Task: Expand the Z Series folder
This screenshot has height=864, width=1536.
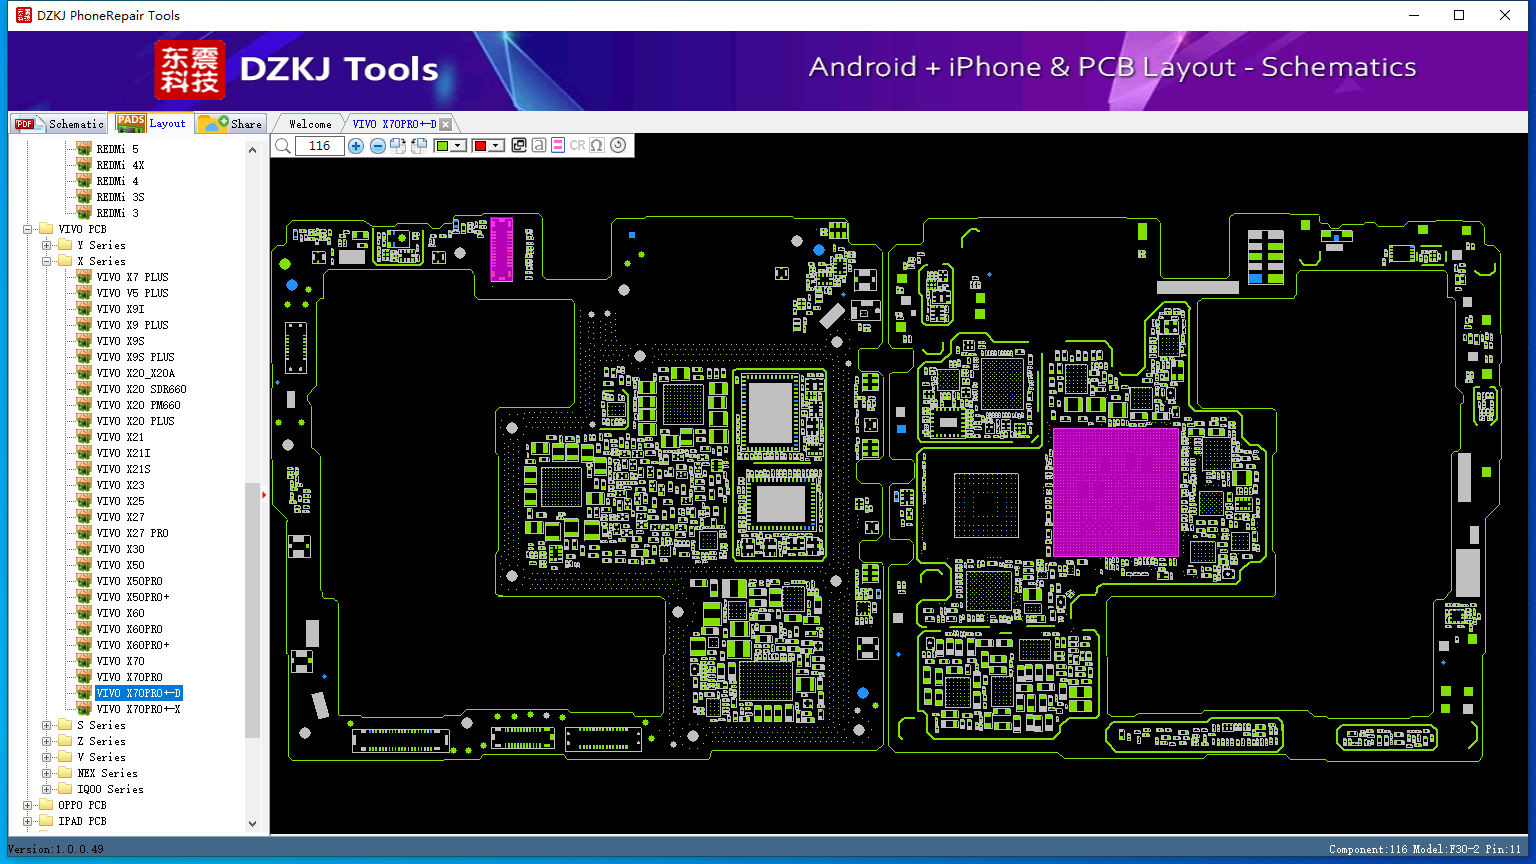Action: (x=47, y=741)
